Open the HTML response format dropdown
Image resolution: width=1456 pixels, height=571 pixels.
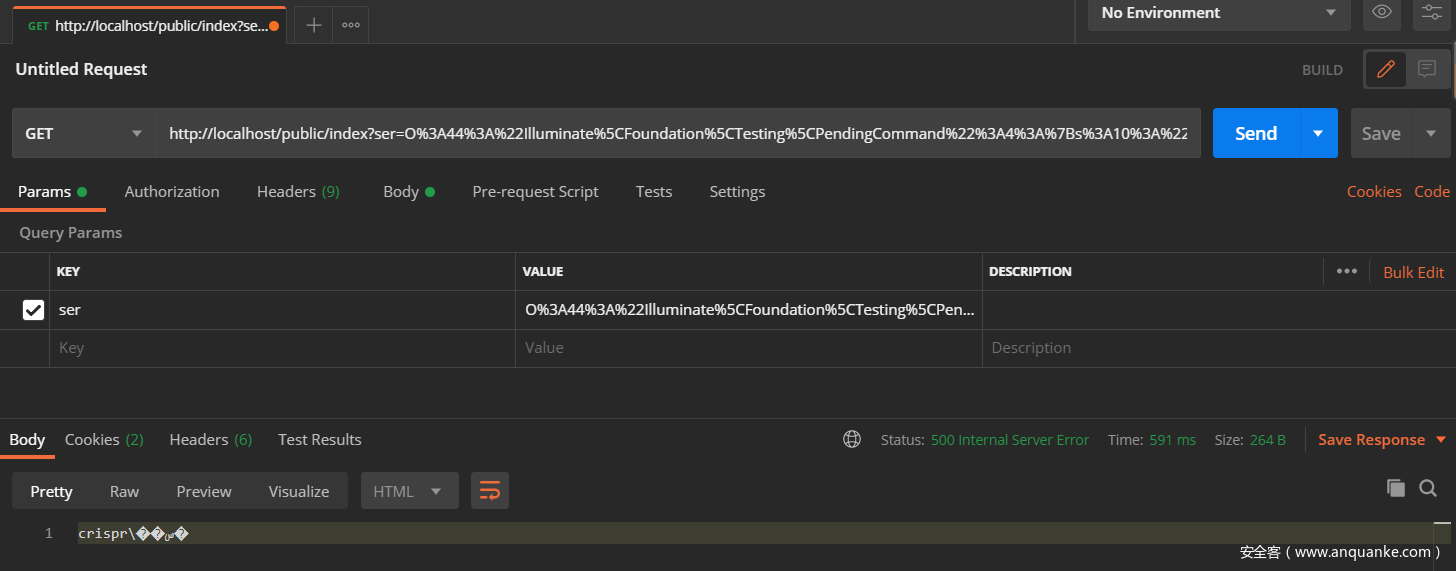(409, 491)
